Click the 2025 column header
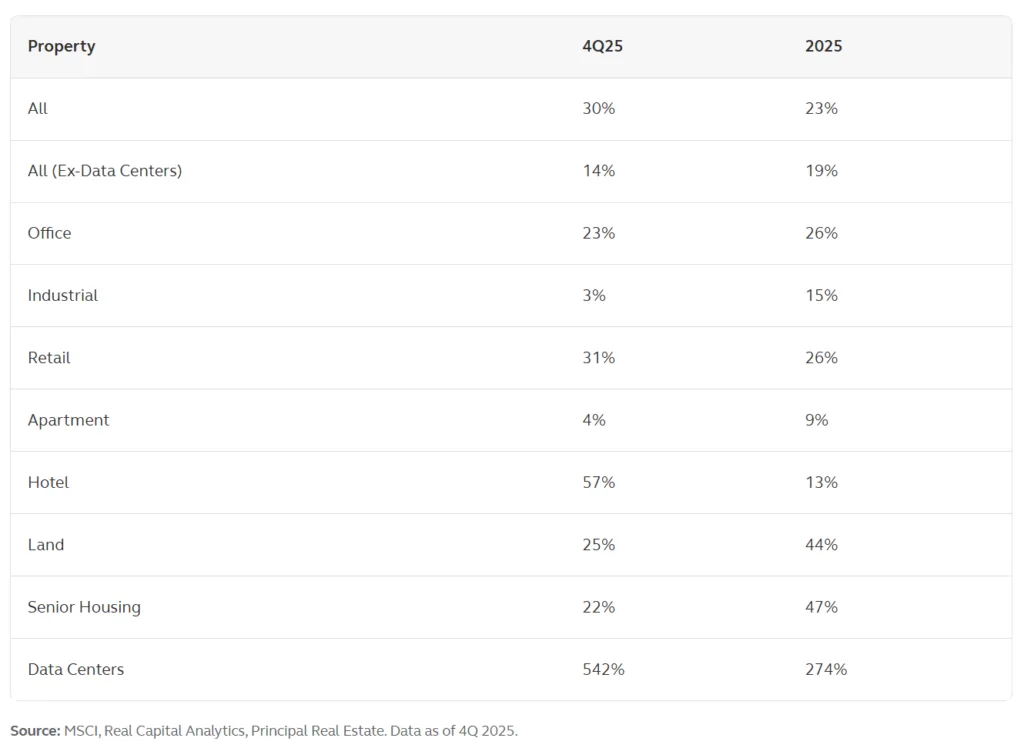This screenshot has width=1024, height=748. 823,46
